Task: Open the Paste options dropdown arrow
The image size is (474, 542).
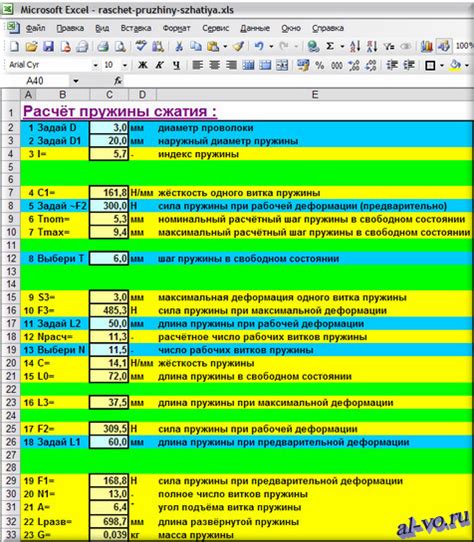Action: coord(225,46)
